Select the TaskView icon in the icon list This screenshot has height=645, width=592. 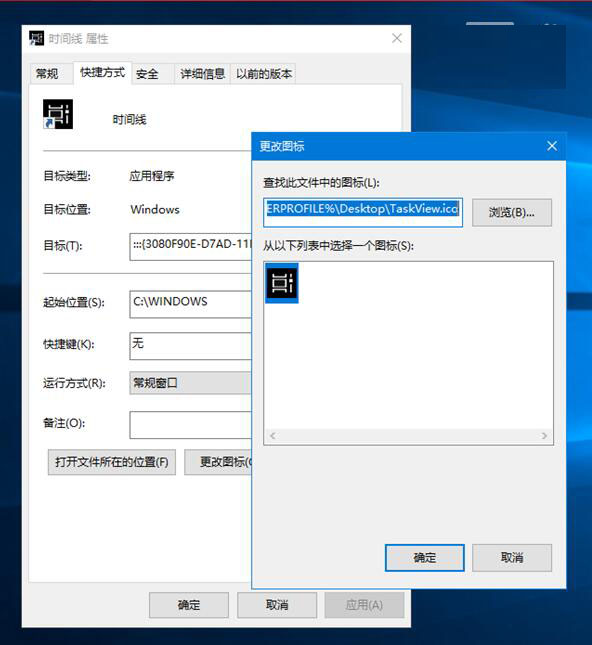coord(282,283)
